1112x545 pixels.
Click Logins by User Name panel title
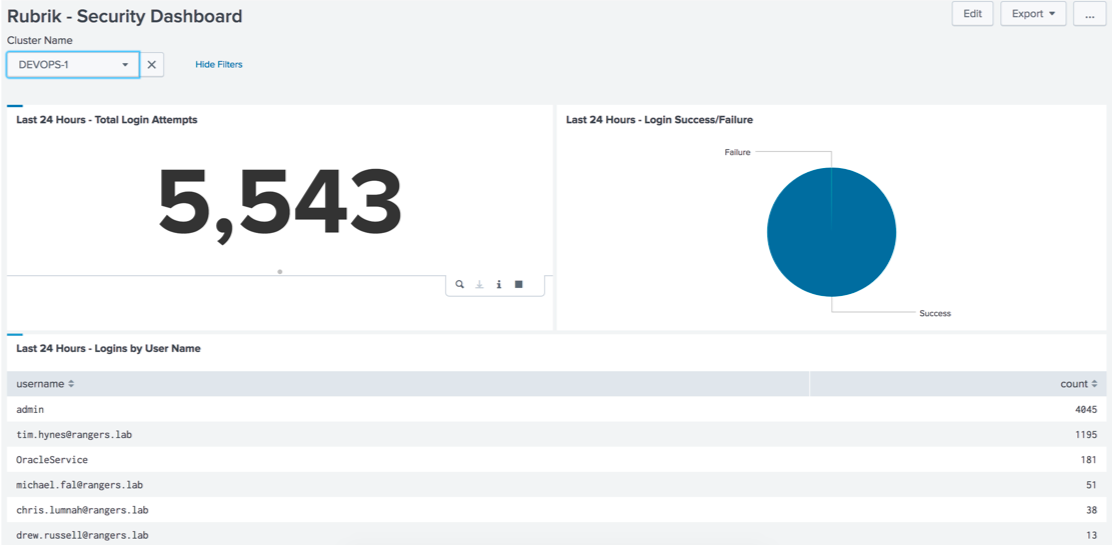pos(108,348)
